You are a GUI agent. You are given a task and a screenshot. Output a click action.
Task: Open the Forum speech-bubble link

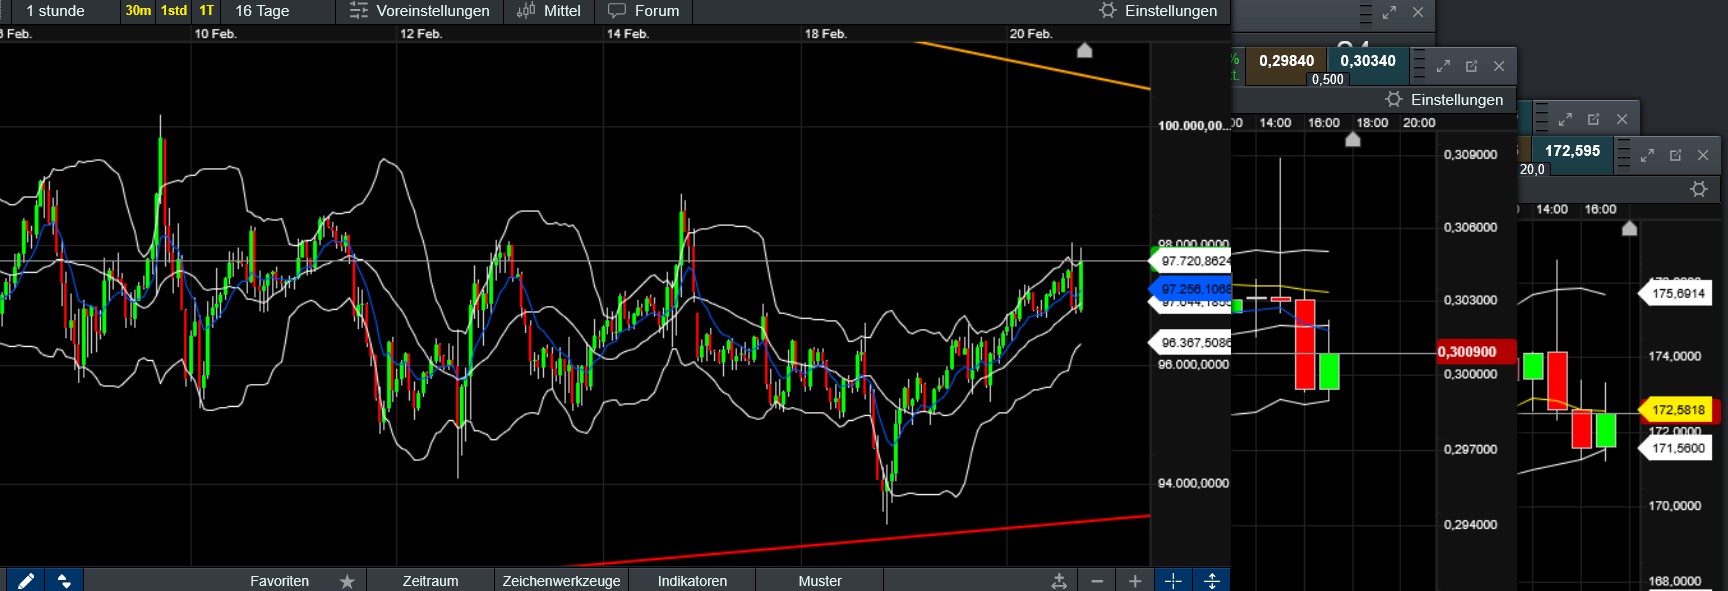coord(644,11)
